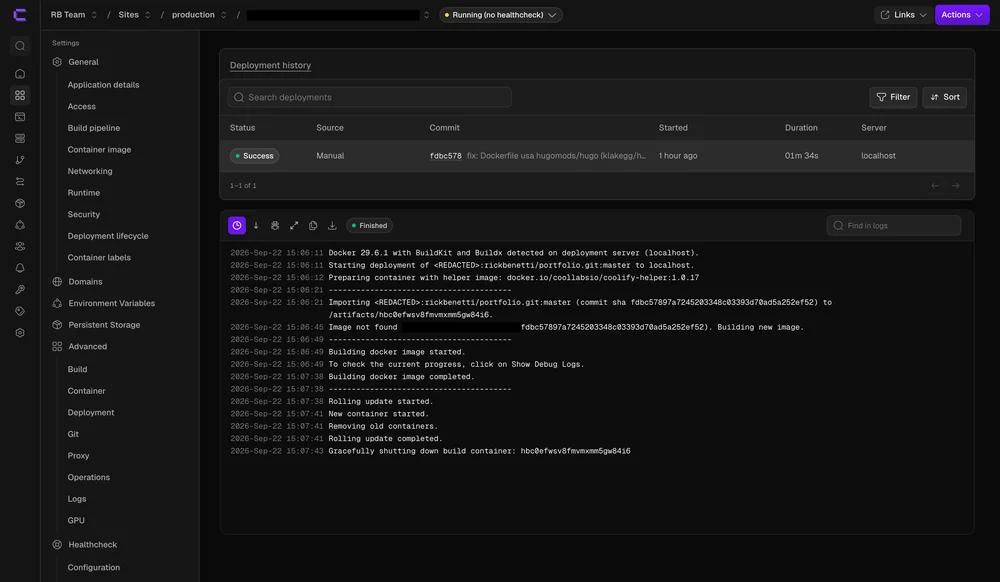The height and width of the screenshot is (582, 1000).
Task: Open Networking settings
Action: click(90, 171)
